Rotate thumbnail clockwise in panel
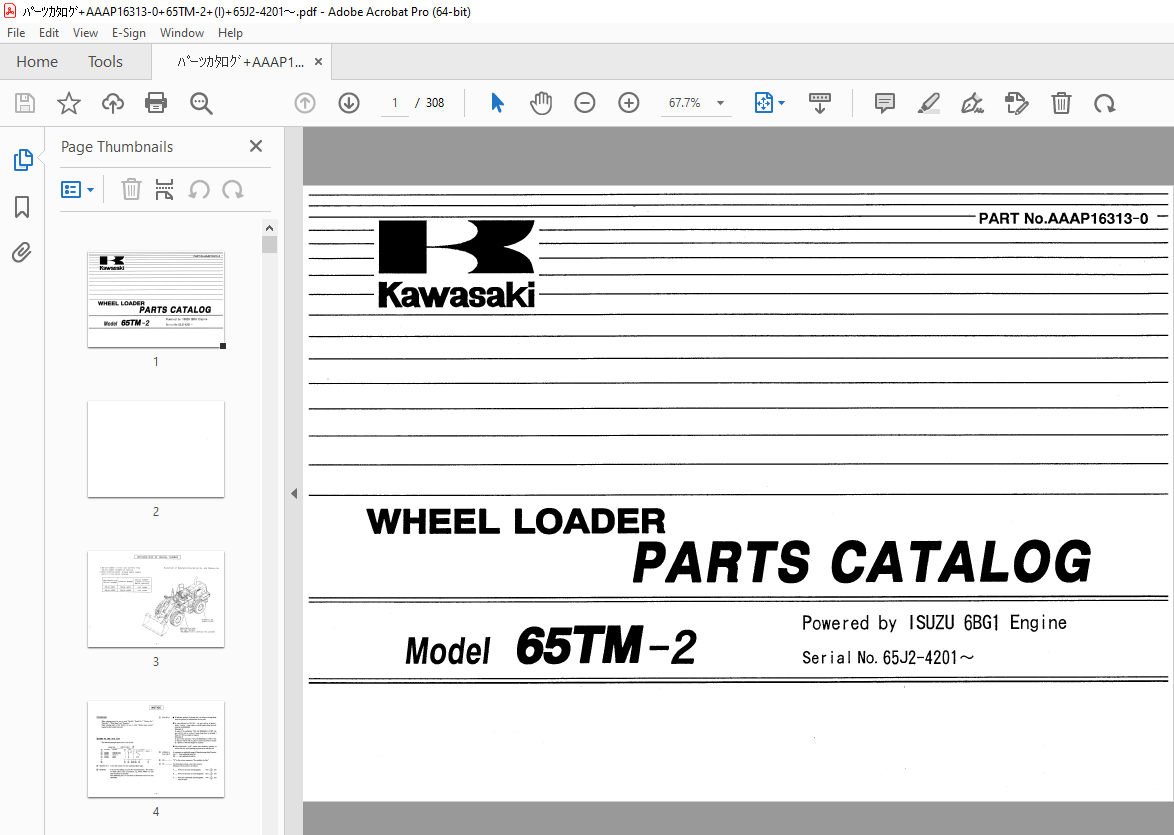The image size is (1174, 835). point(233,189)
